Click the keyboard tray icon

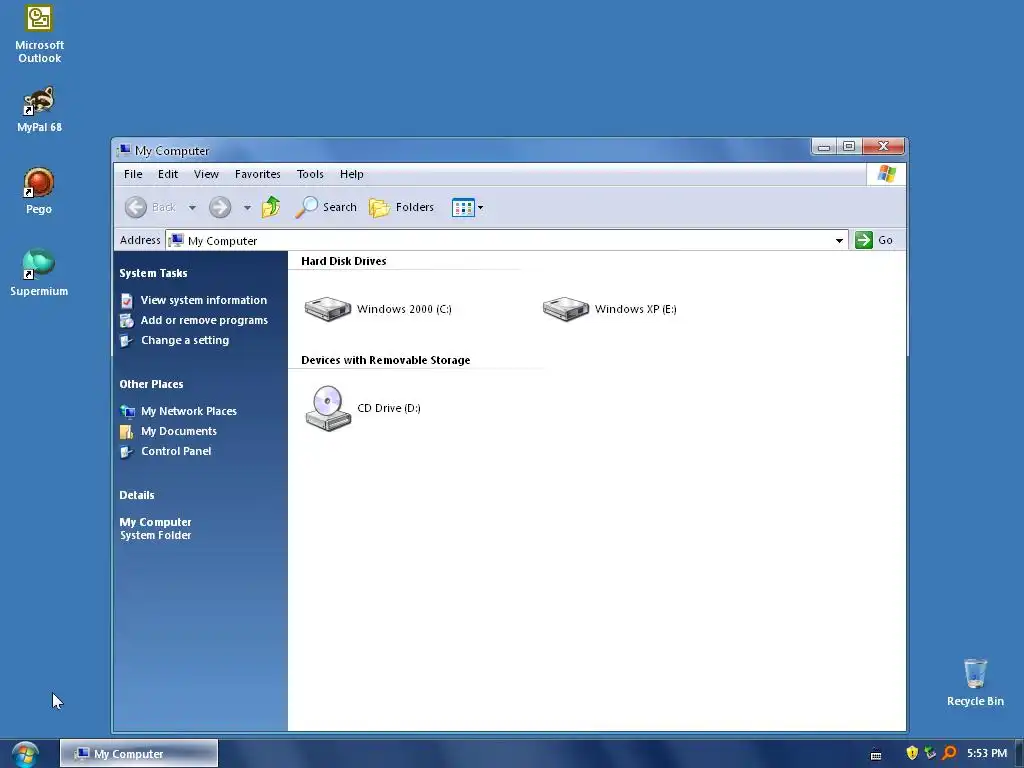pos(876,754)
